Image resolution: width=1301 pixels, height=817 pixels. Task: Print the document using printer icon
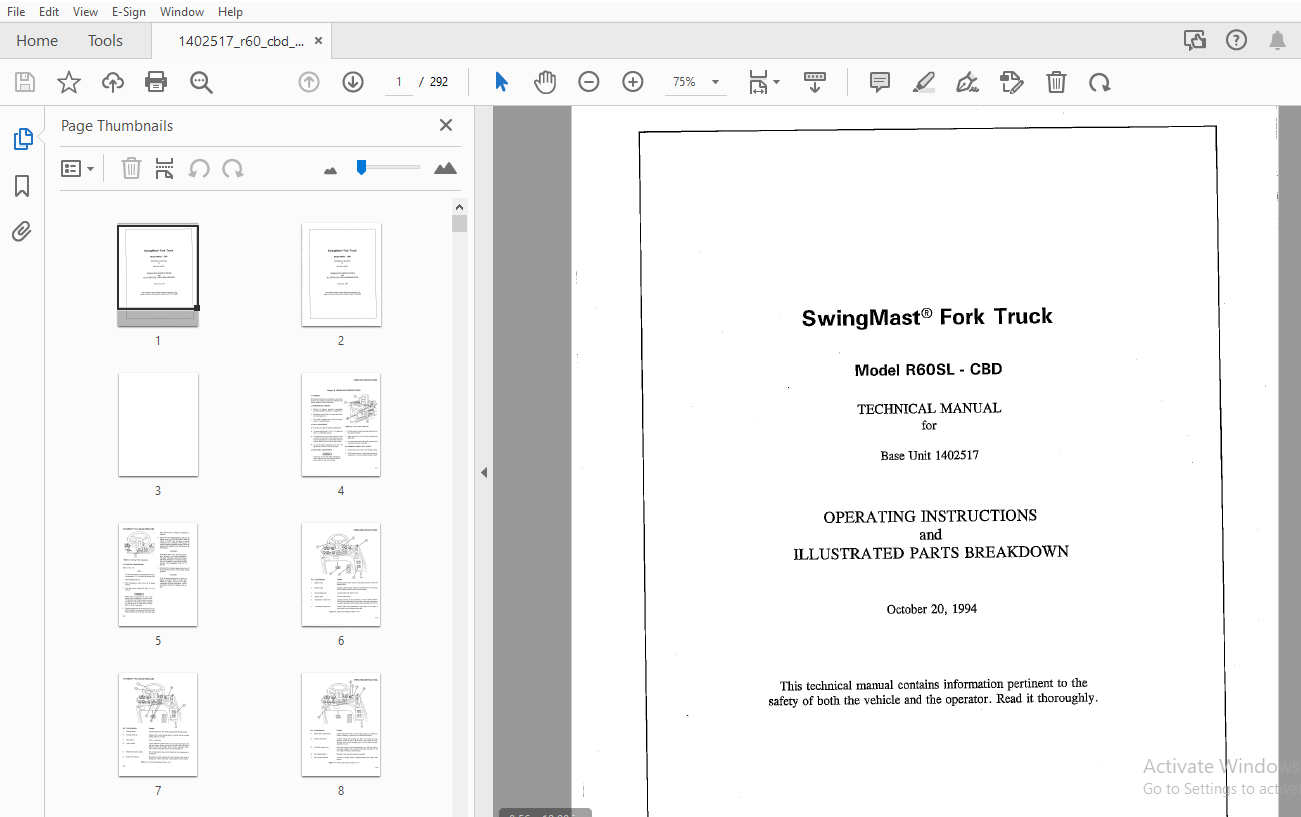pos(156,82)
